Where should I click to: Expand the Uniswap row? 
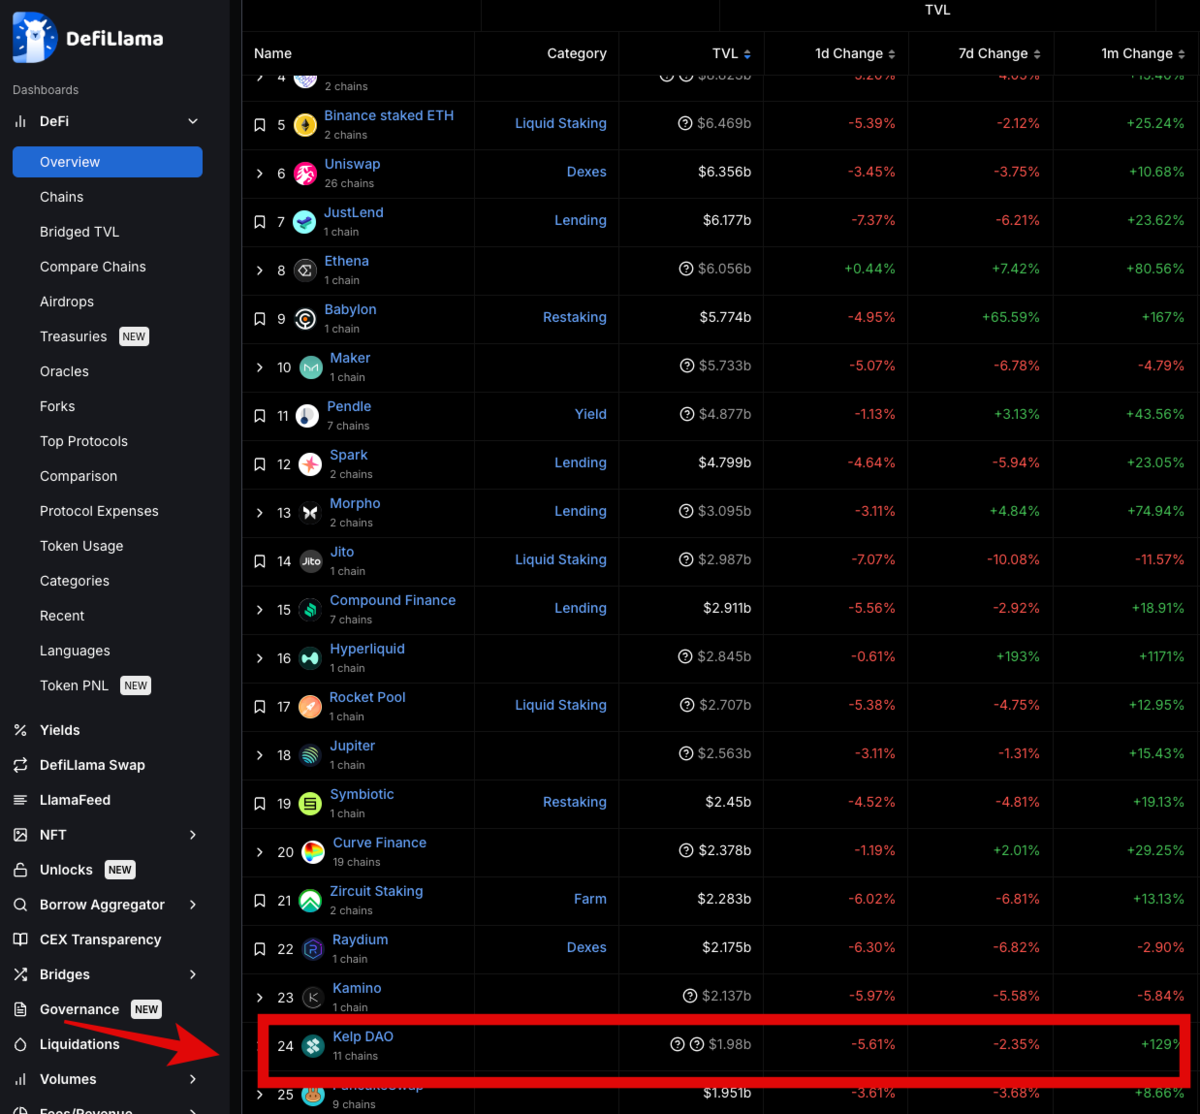pos(260,173)
